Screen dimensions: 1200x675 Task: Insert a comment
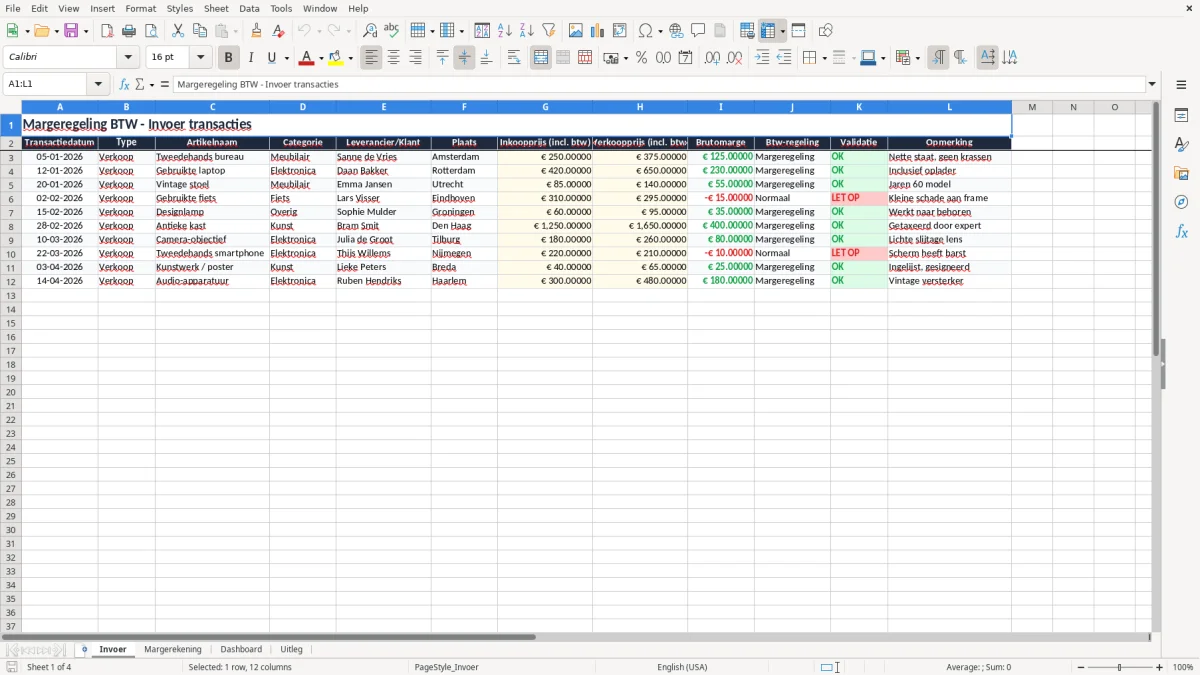point(698,31)
